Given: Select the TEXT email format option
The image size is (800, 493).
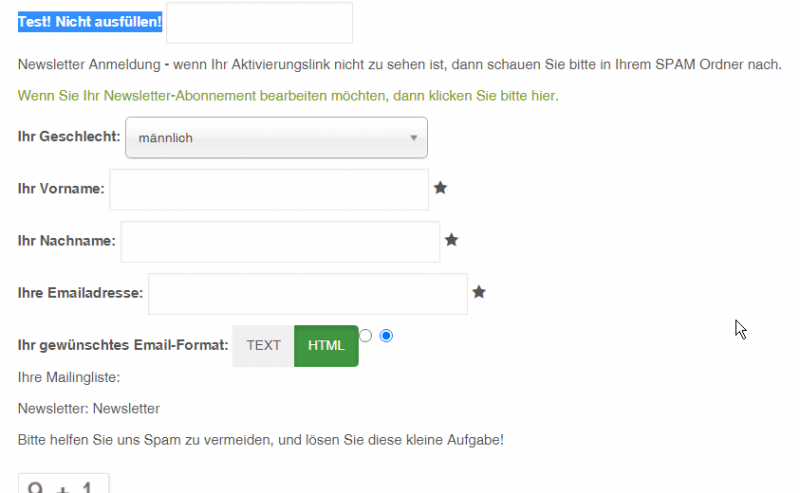Looking at the screenshot, I should pyautogui.click(x=263, y=346).
